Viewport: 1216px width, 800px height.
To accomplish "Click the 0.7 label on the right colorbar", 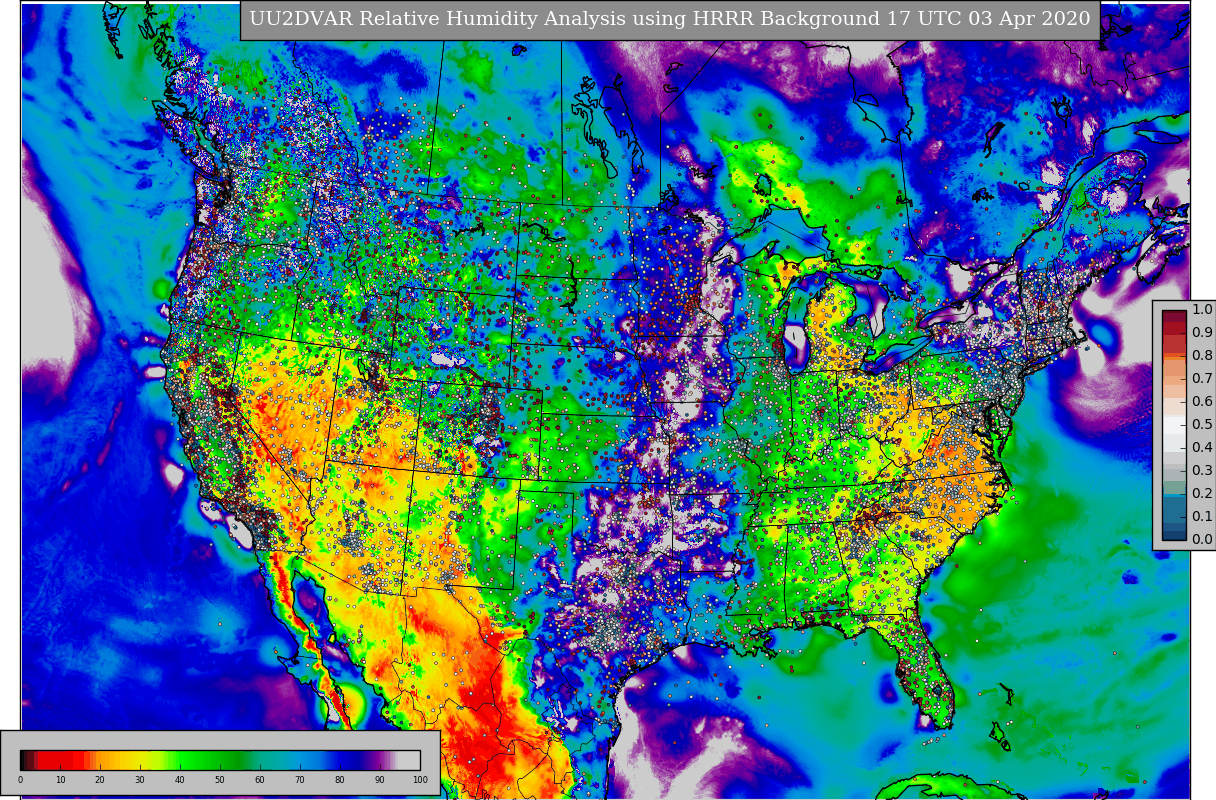I will [x=1202, y=378].
